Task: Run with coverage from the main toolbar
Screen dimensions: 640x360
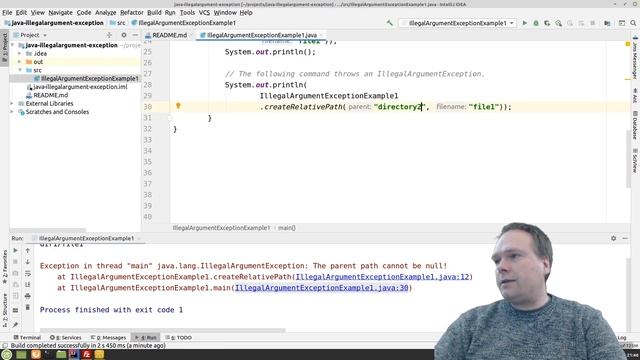Action: pos(547,23)
